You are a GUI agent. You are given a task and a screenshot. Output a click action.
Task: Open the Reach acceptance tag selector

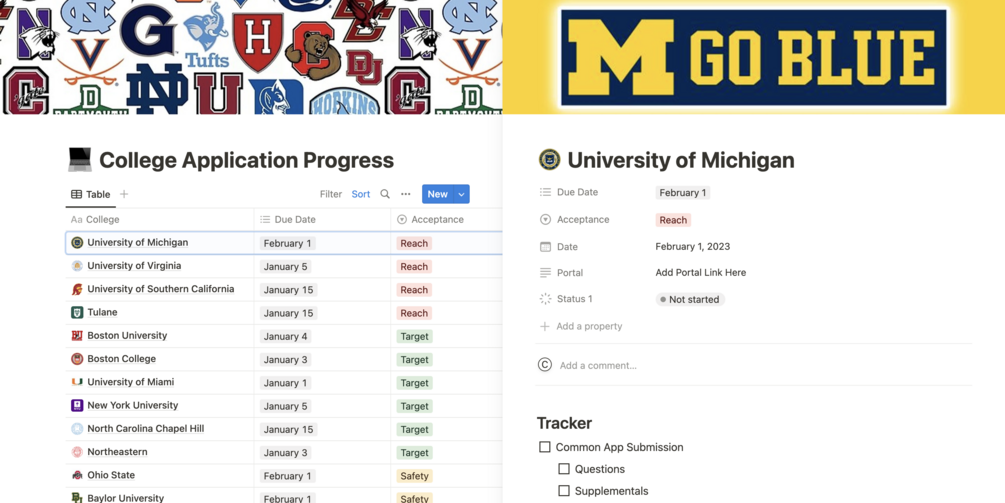tap(673, 220)
